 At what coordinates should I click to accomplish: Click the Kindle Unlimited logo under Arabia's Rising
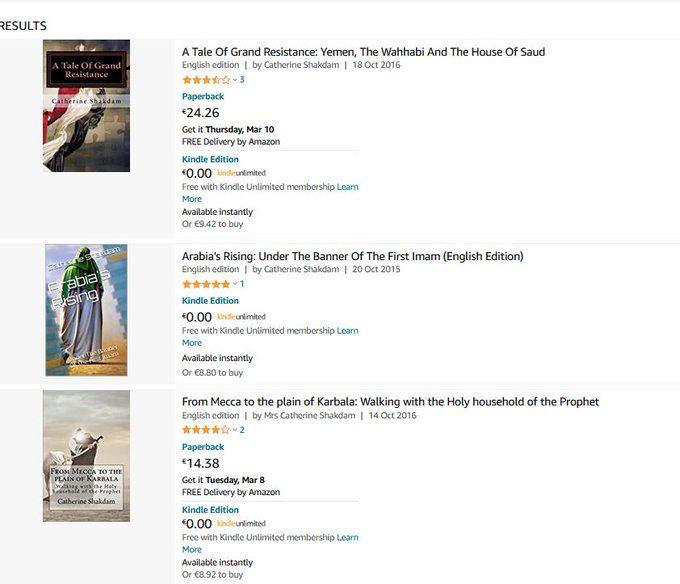(x=241, y=317)
